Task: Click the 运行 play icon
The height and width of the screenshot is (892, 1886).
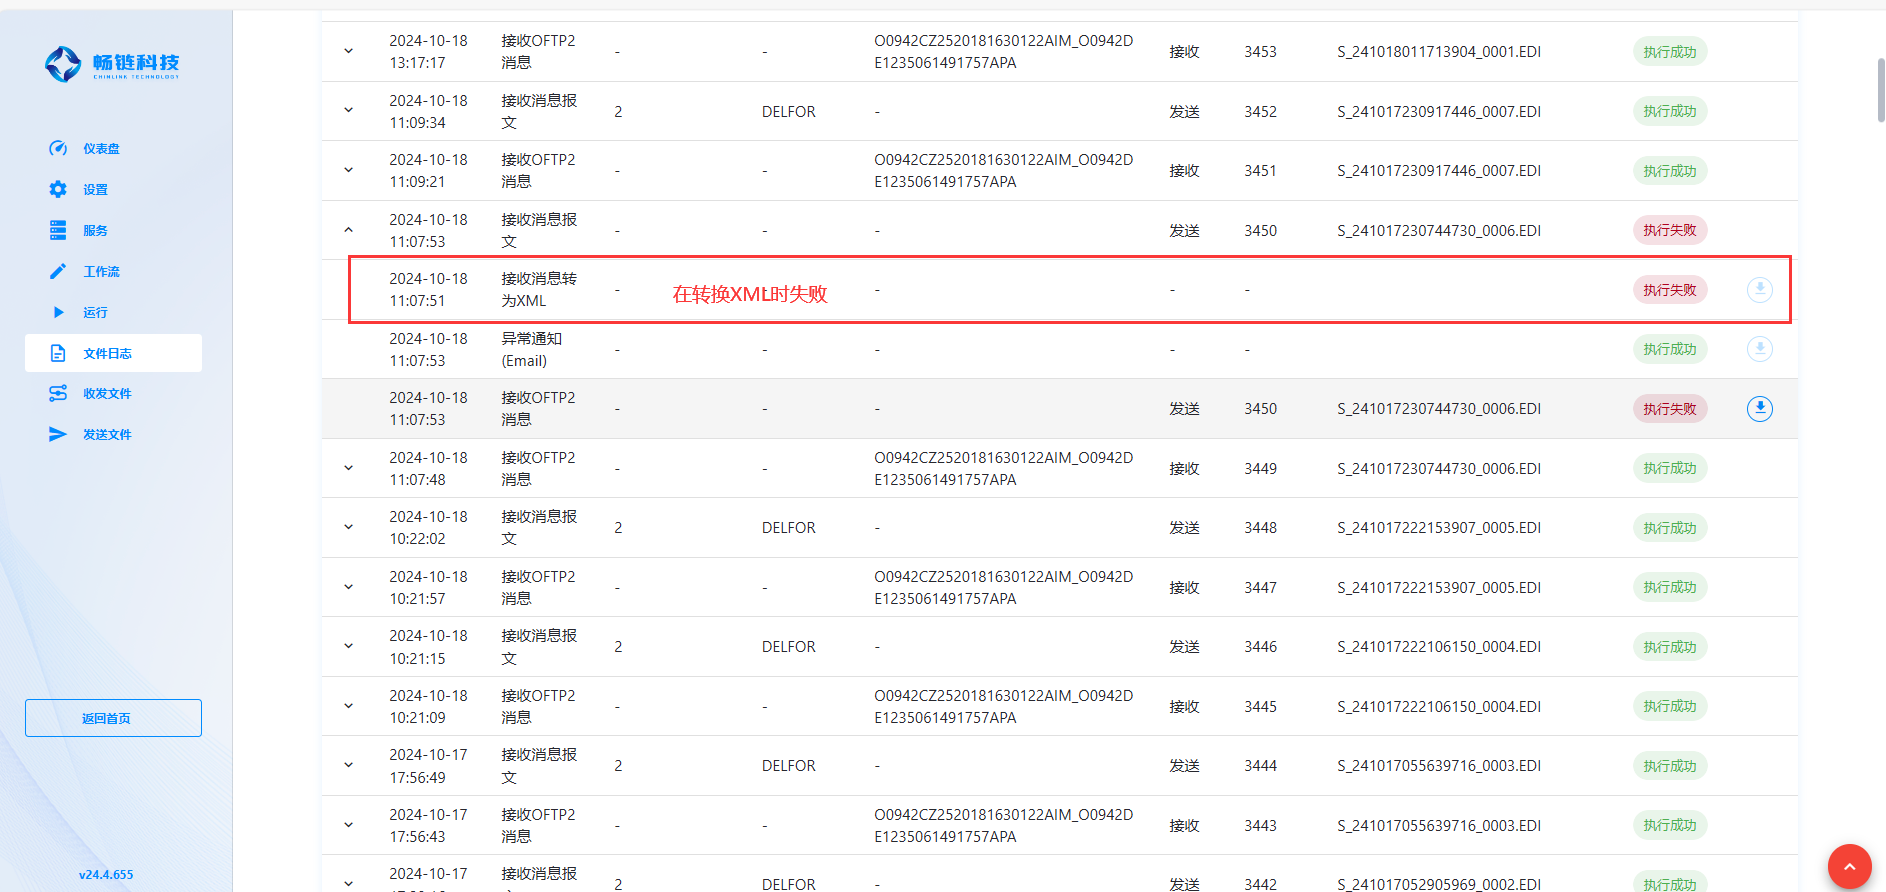Action: (x=58, y=312)
